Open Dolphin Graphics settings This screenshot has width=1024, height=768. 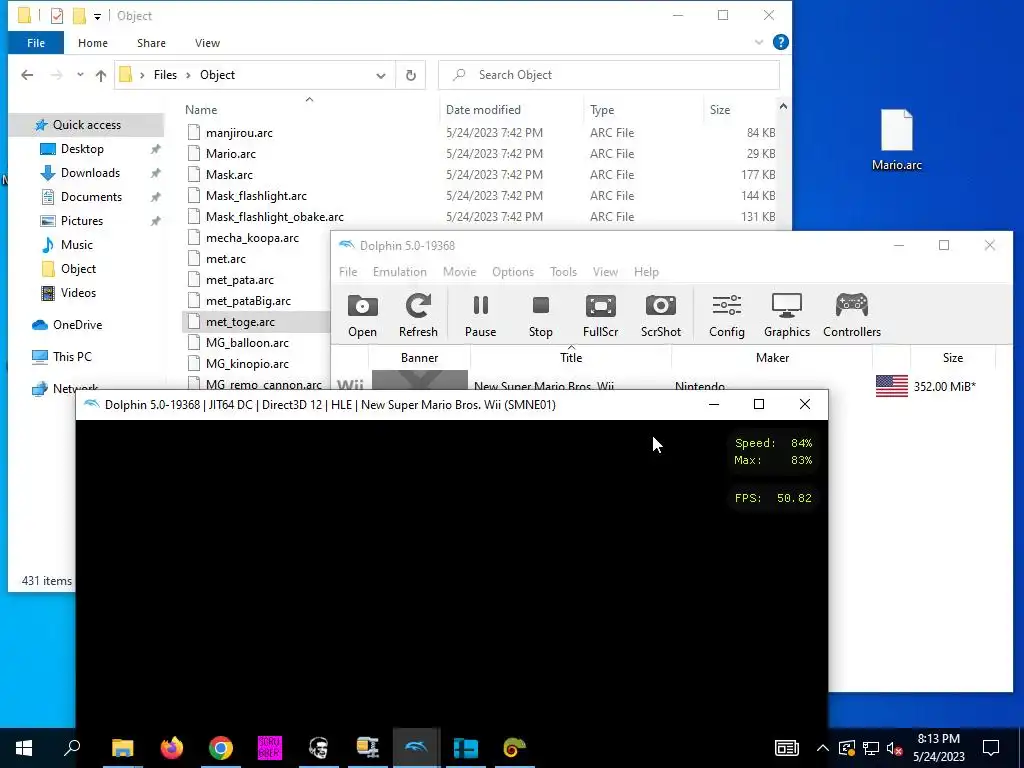click(786, 315)
